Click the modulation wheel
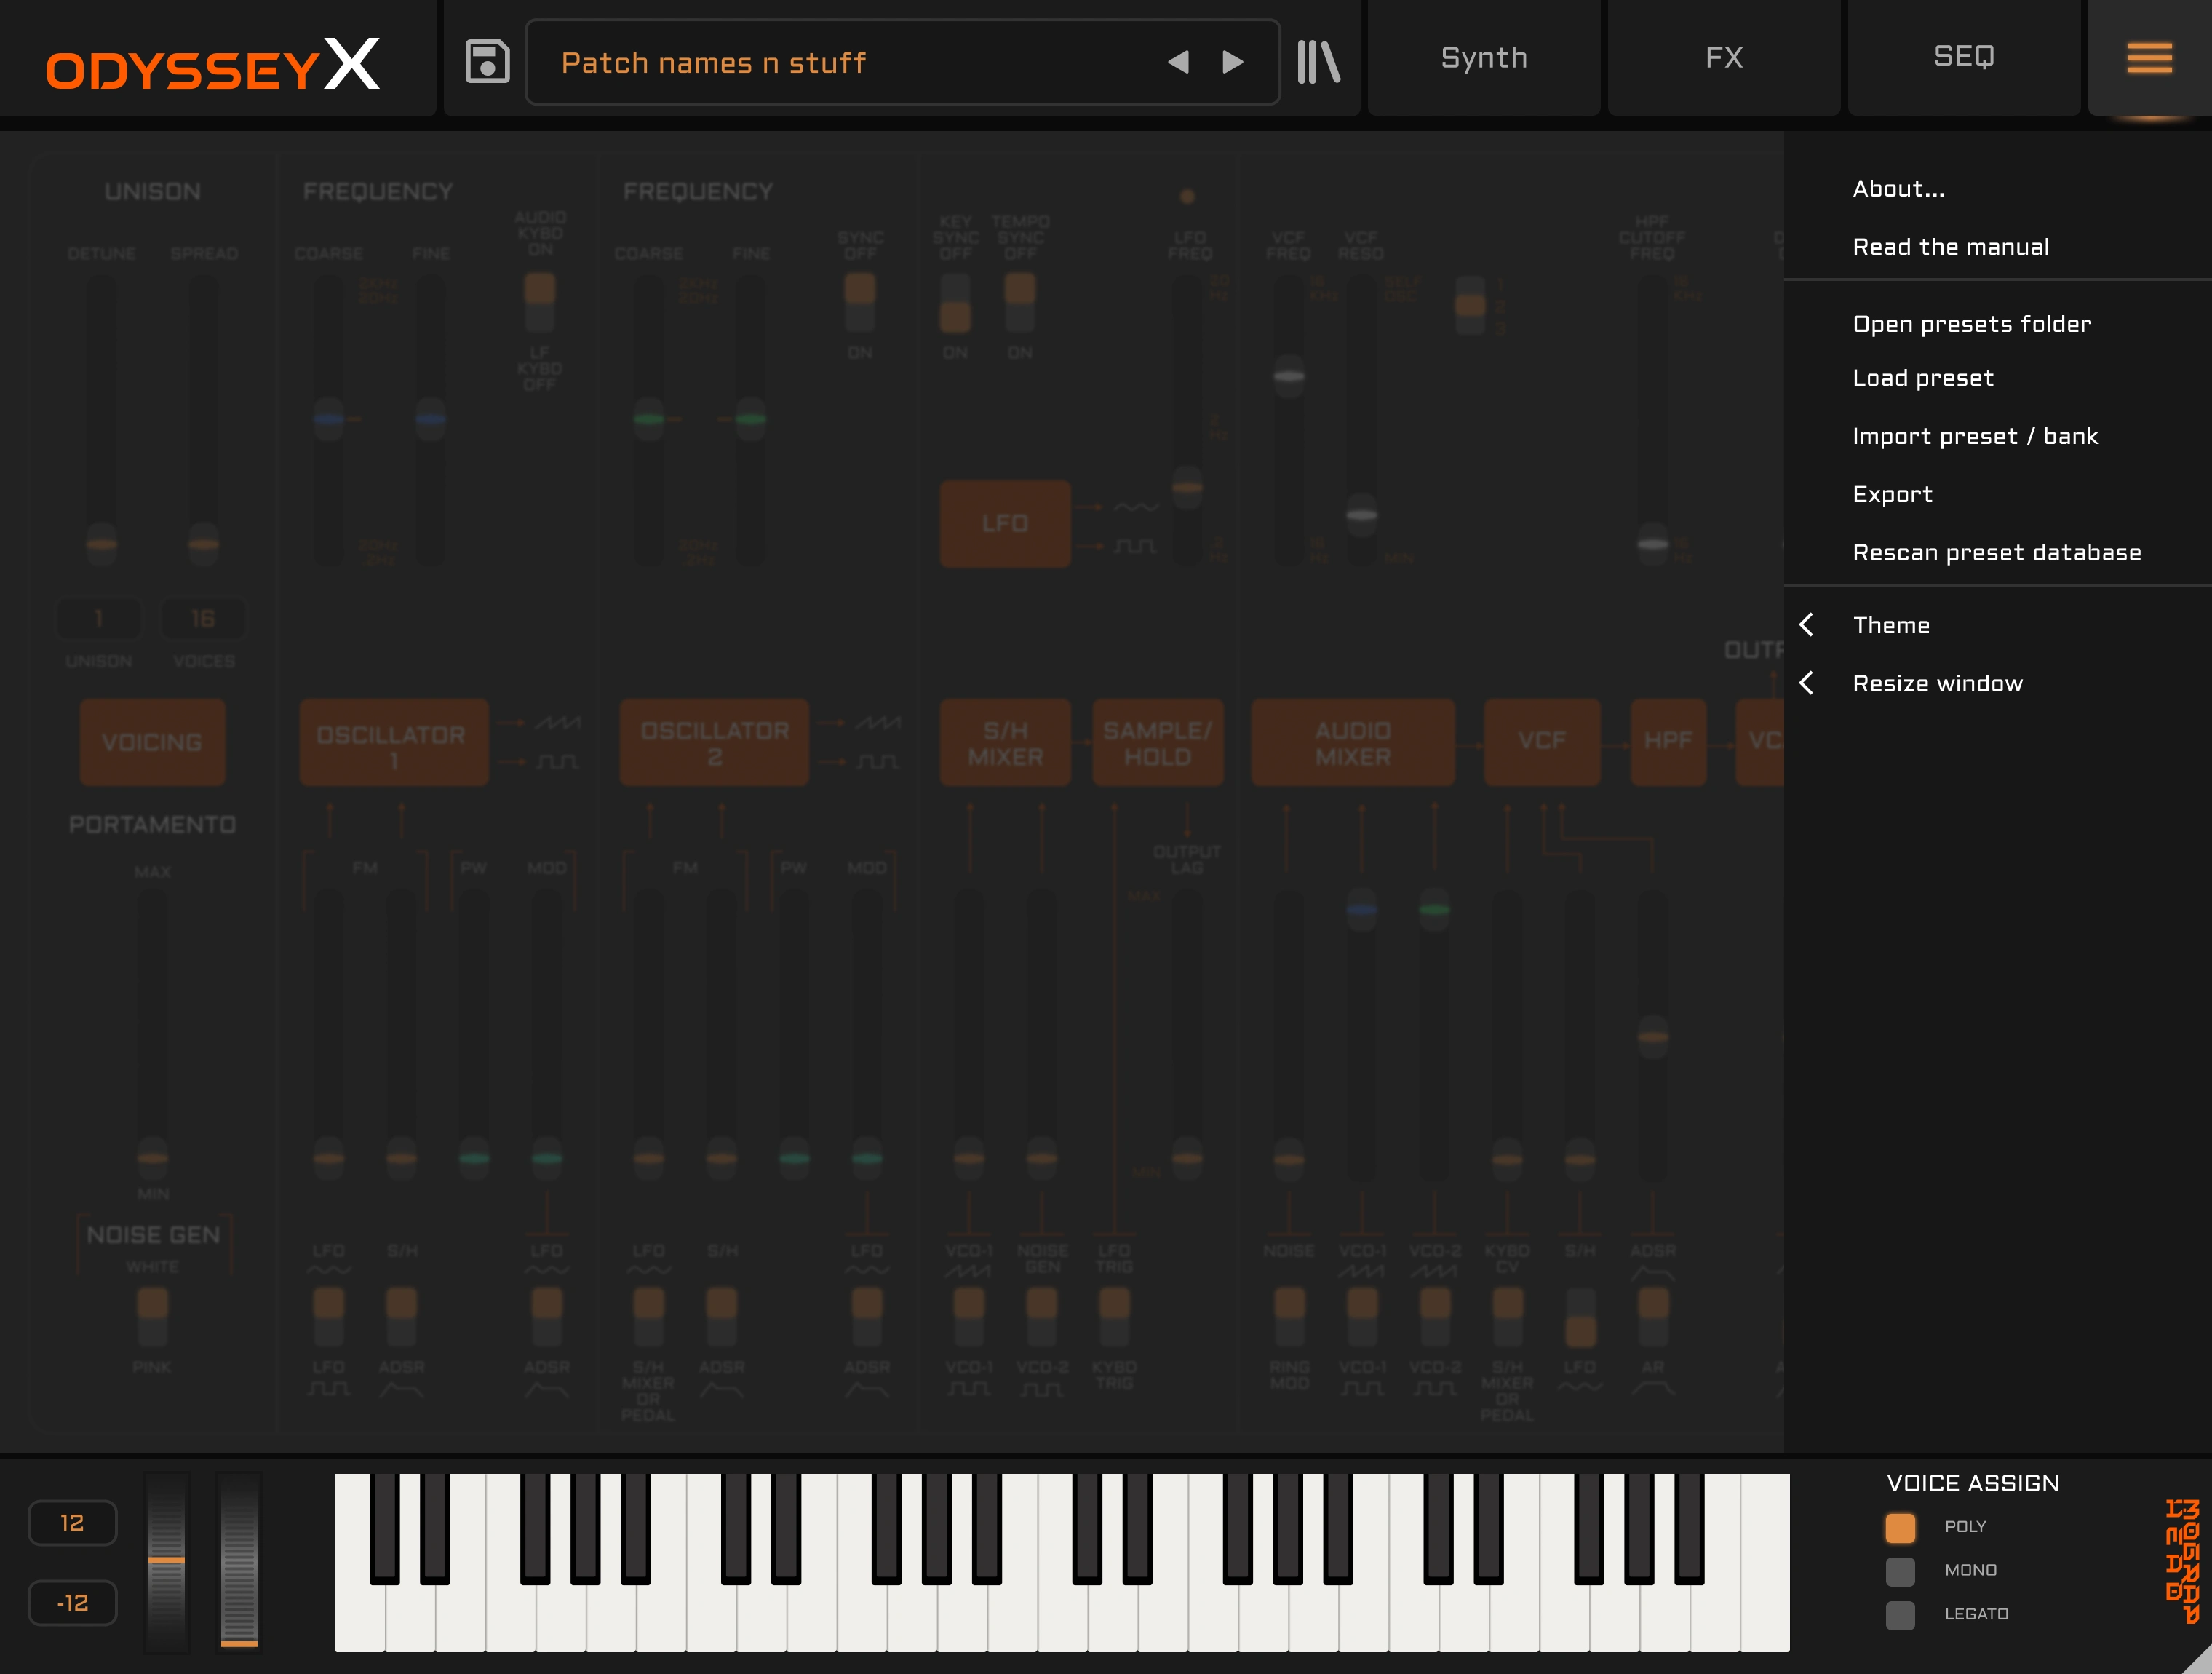The height and width of the screenshot is (1674, 2212). pos(239,1561)
